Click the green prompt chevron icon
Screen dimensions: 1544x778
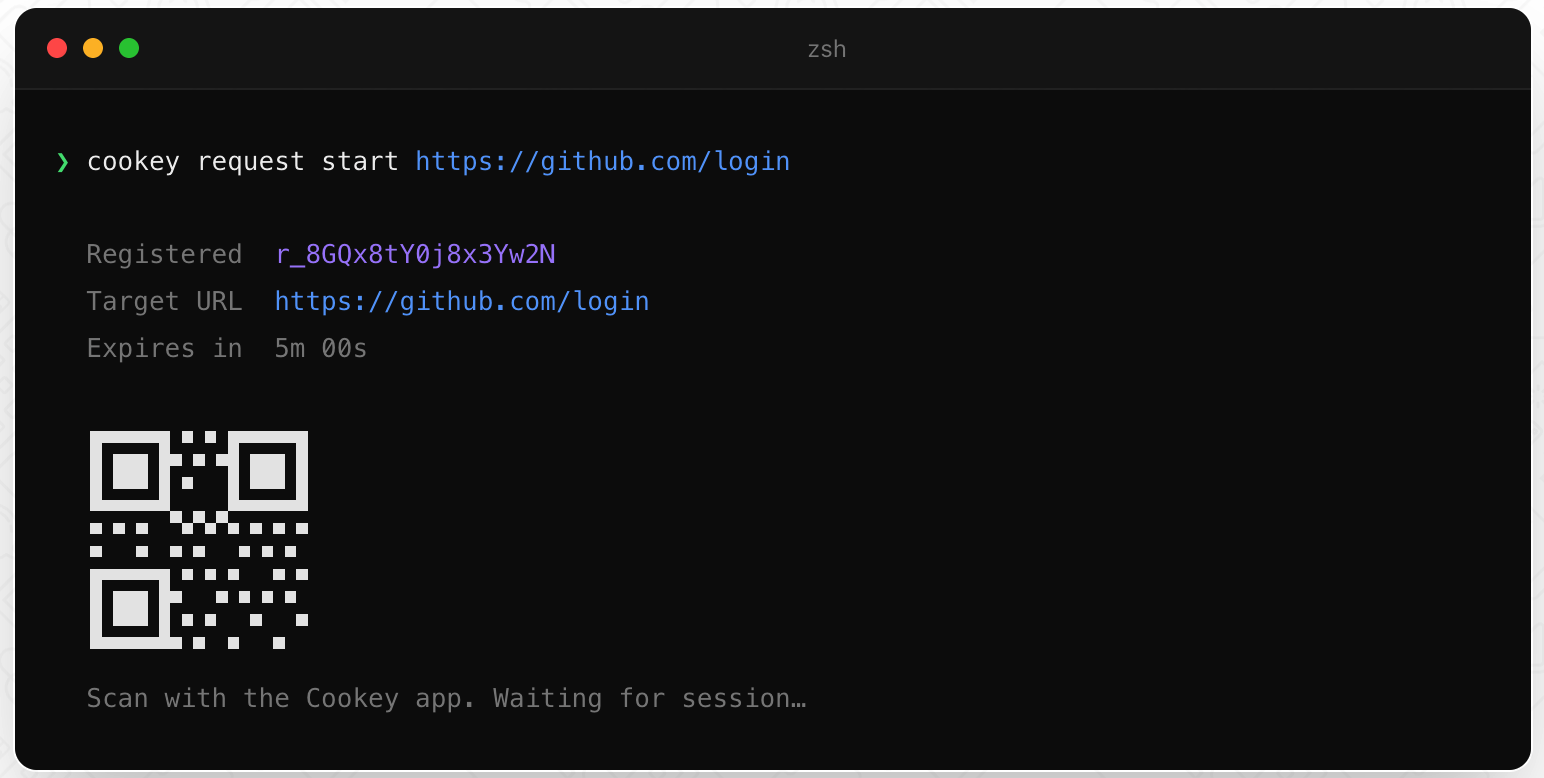[x=63, y=162]
